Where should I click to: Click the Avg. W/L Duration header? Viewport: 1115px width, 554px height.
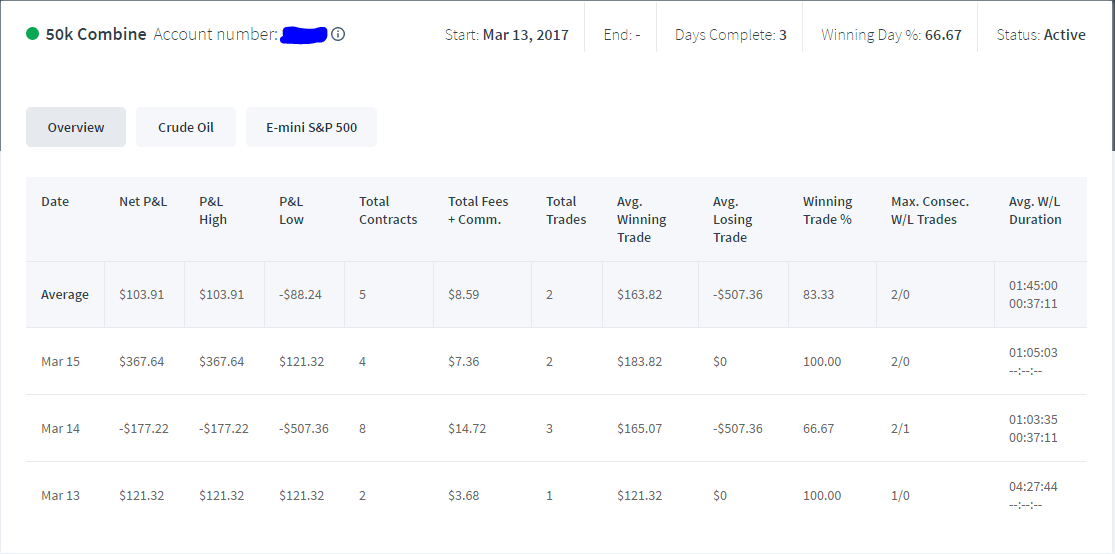coord(1035,211)
